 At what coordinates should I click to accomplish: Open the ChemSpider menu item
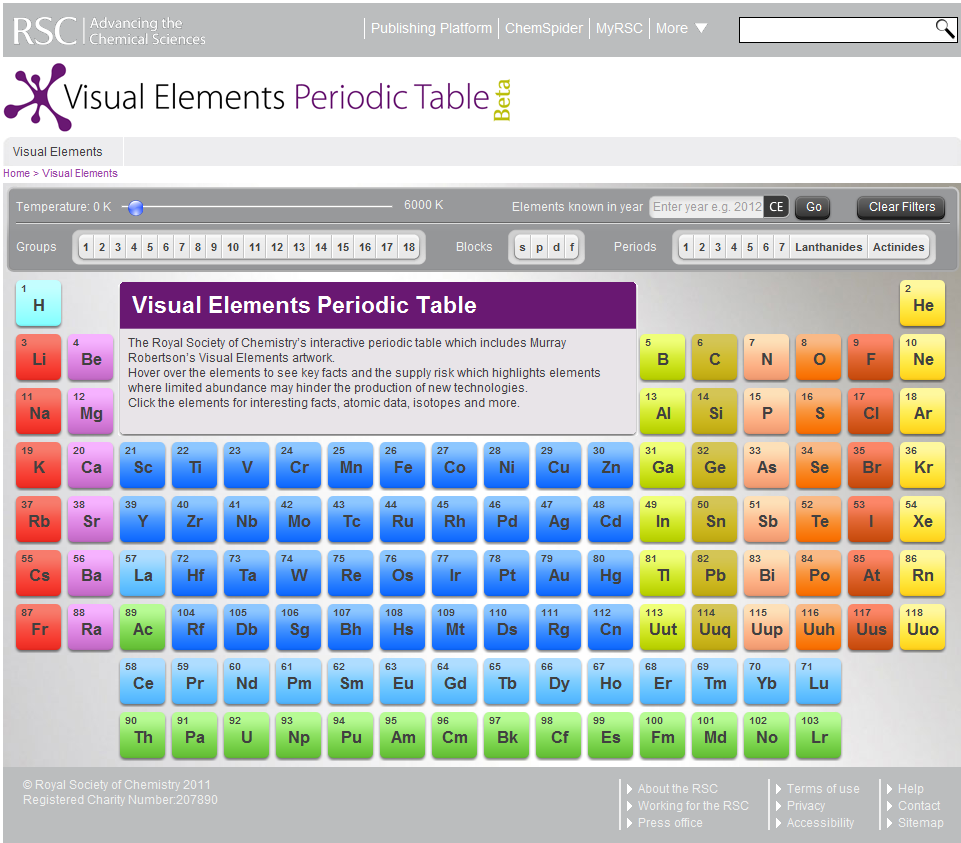(x=543, y=28)
